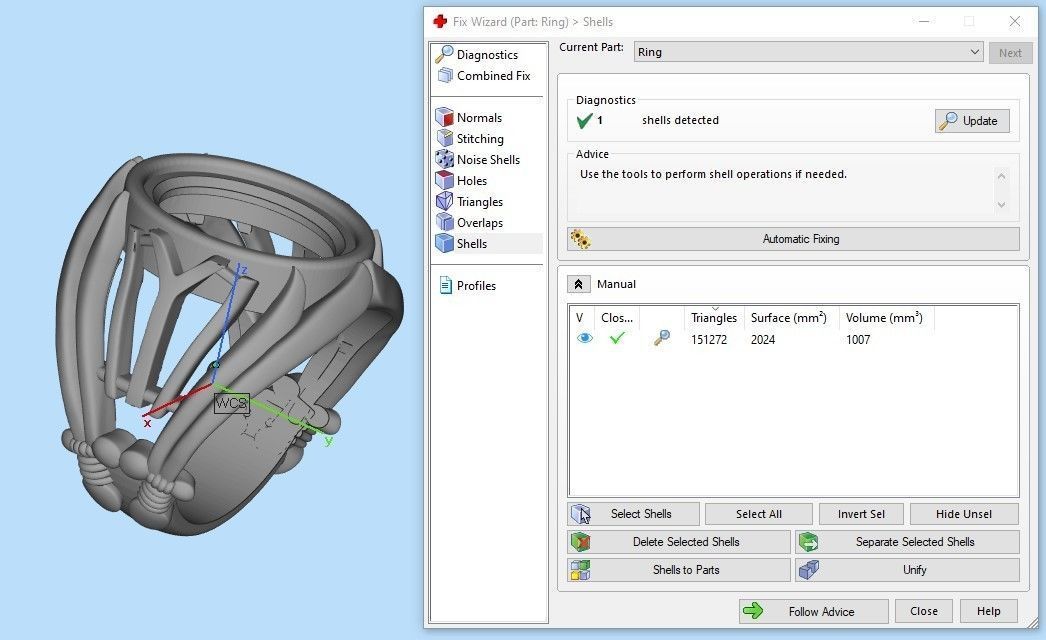Click Update diagnostics button

coord(971,121)
